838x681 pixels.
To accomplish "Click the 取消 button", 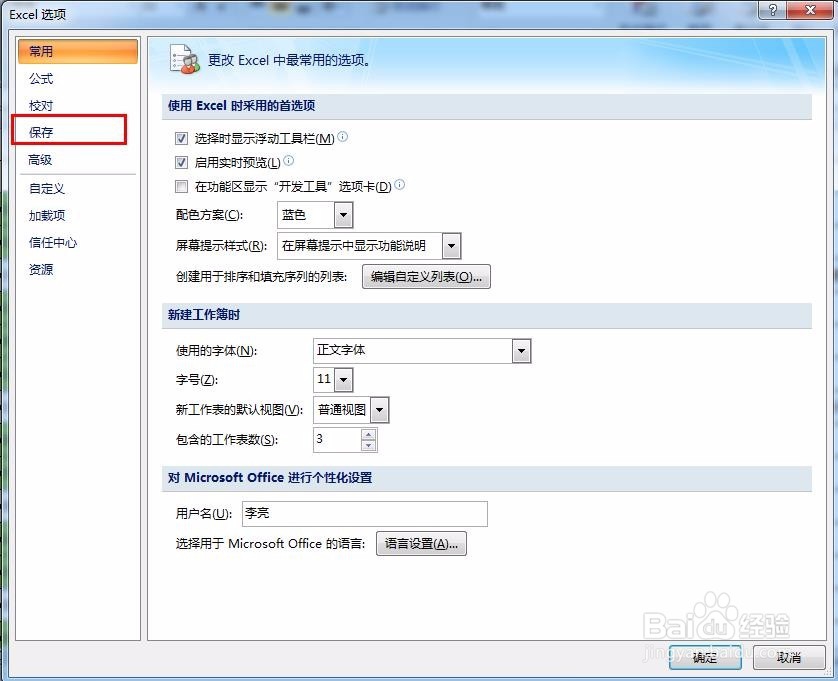I will click(x=789, y=657).
